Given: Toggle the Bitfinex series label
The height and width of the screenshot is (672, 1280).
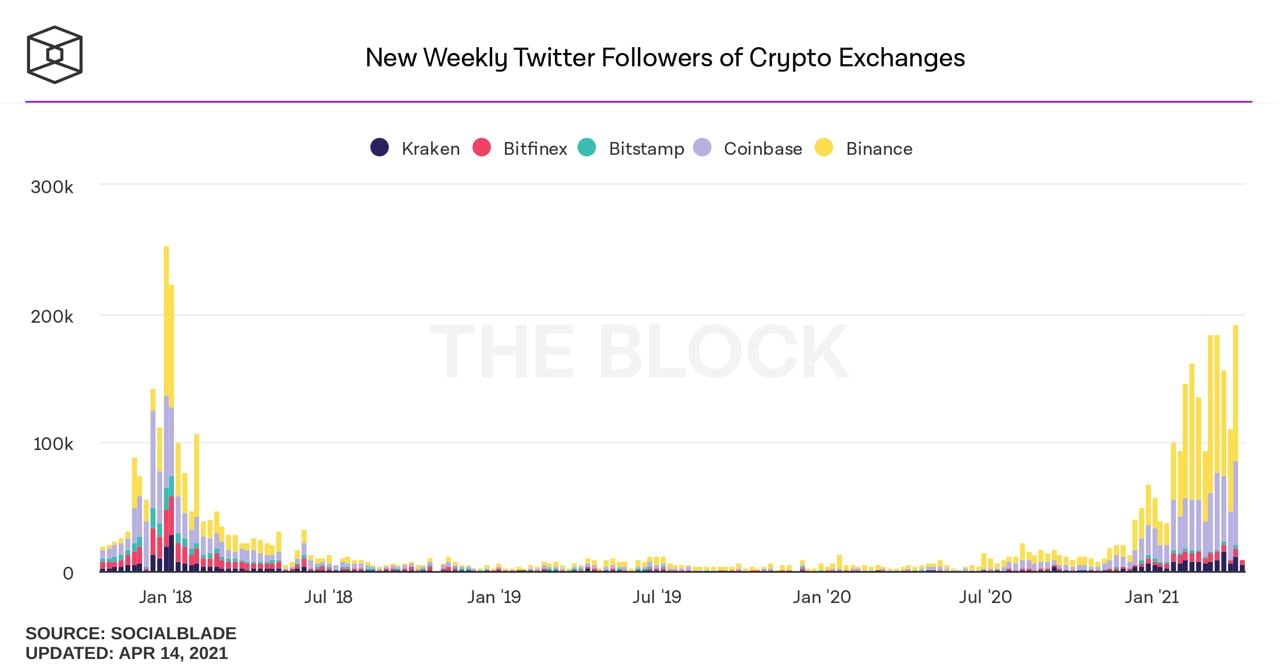Looking at the screenshot, I should 535,149.
